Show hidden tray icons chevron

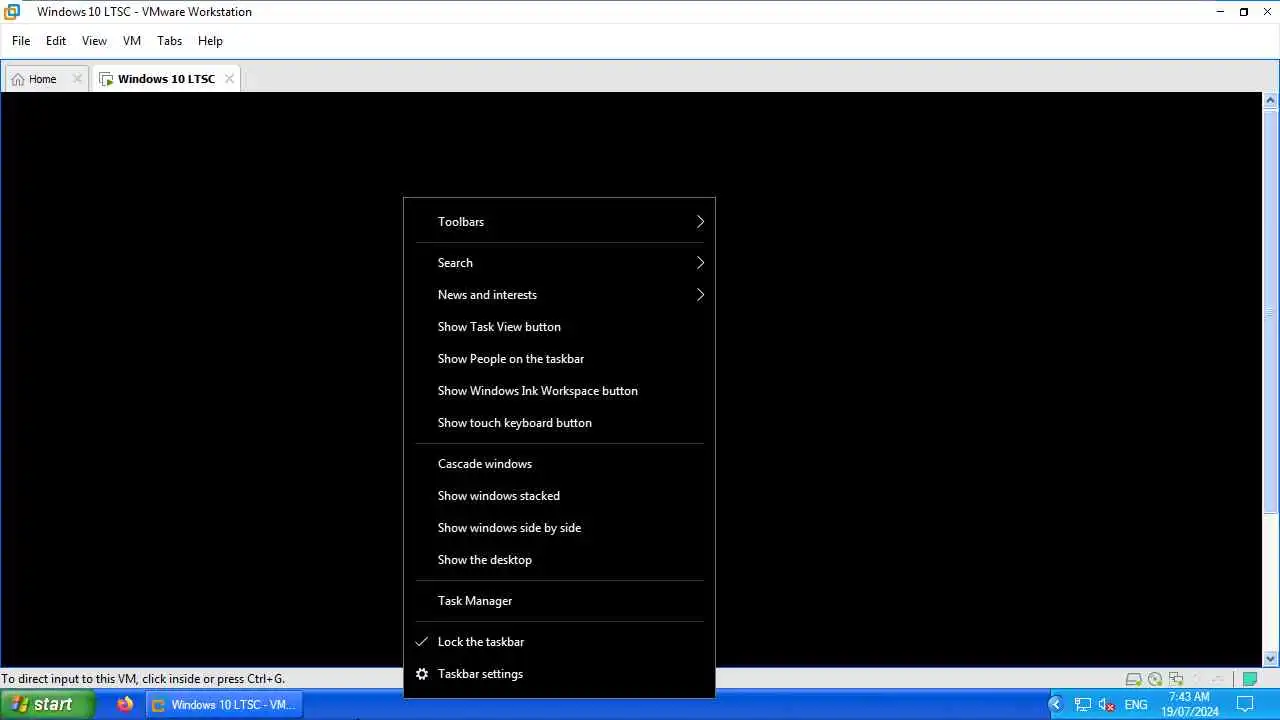tap(1056, 704)
